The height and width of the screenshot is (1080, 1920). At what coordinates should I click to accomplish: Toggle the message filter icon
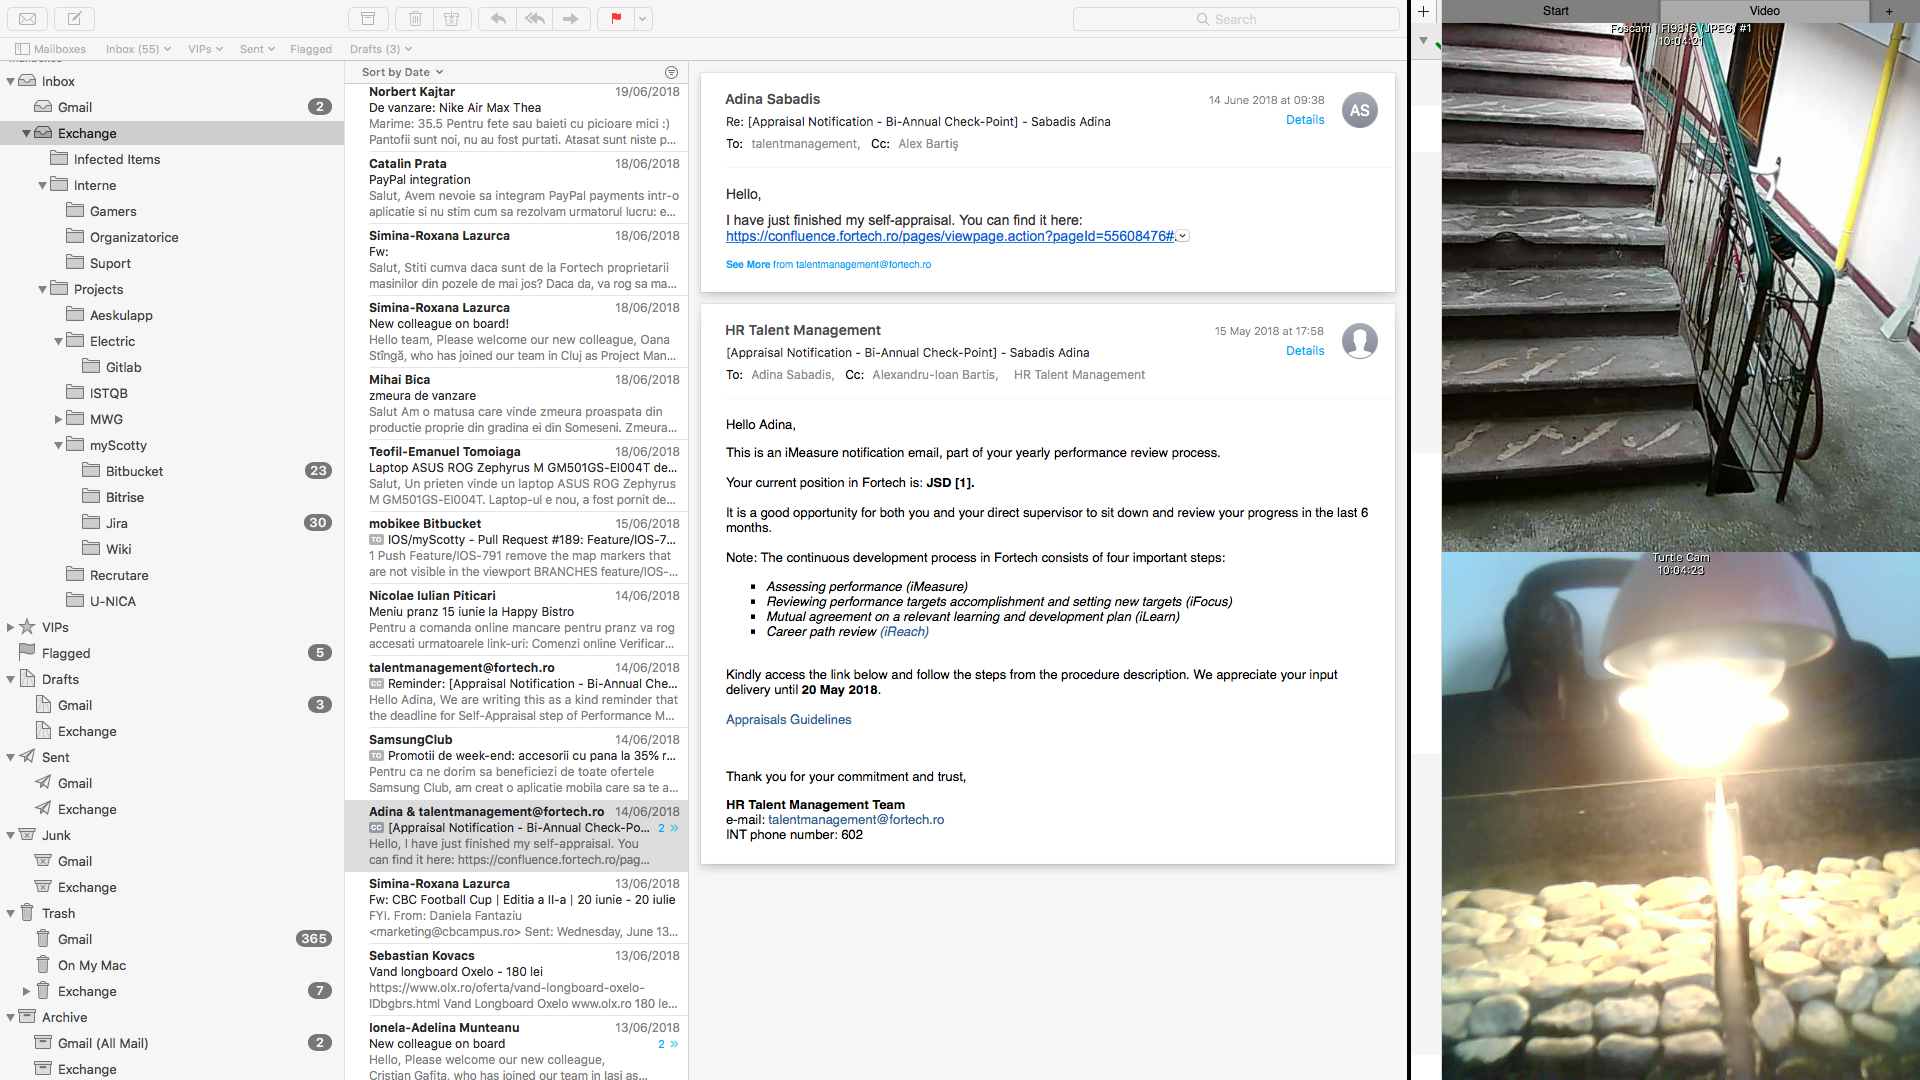tap(671, 72)
